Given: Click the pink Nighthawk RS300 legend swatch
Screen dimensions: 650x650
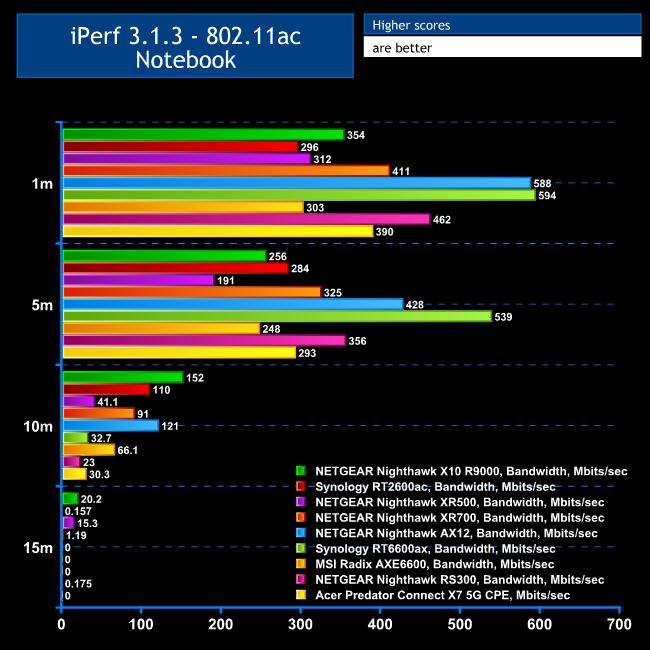Looking at the screenshot, I should [x=301, y=579].
